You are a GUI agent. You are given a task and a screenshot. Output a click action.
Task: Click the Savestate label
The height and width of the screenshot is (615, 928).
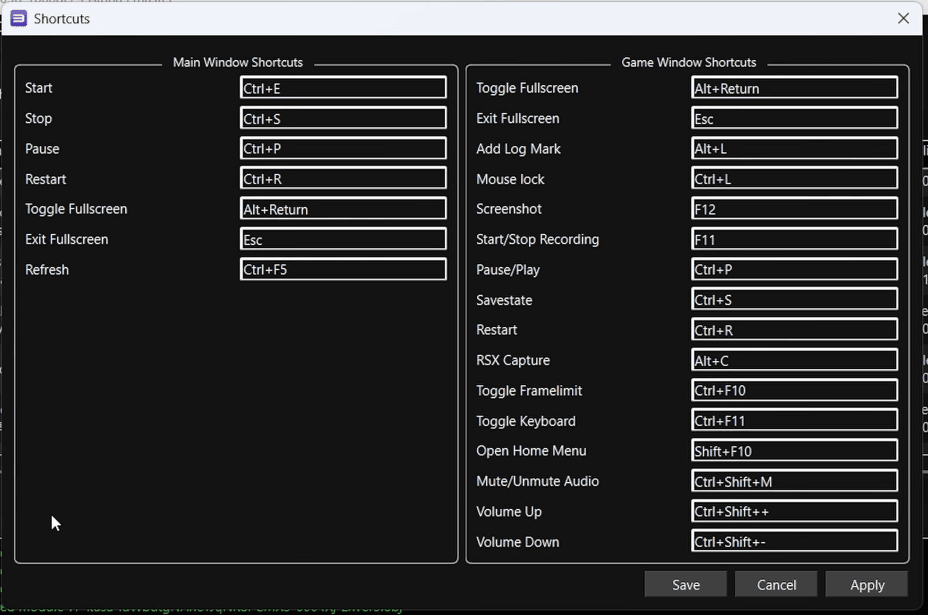click(504, 300)
